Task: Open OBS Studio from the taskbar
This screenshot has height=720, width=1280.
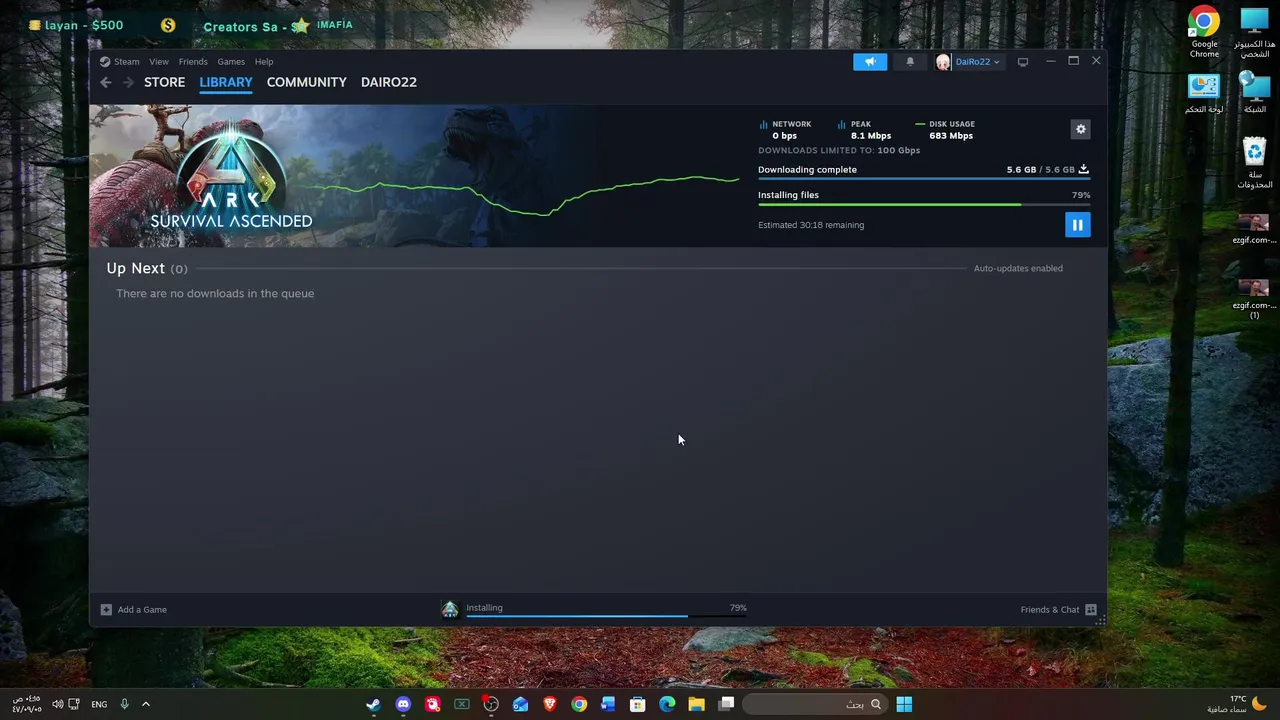Action: (x=491, y=705)
